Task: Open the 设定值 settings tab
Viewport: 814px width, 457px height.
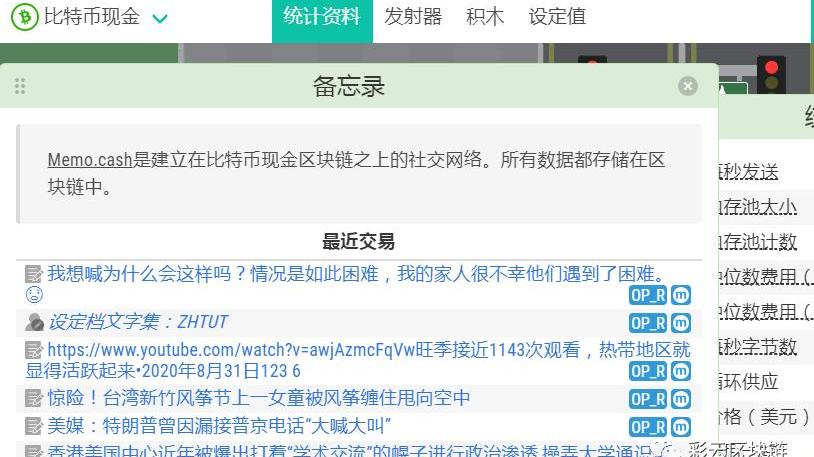Action: click(x=557, y=17)
